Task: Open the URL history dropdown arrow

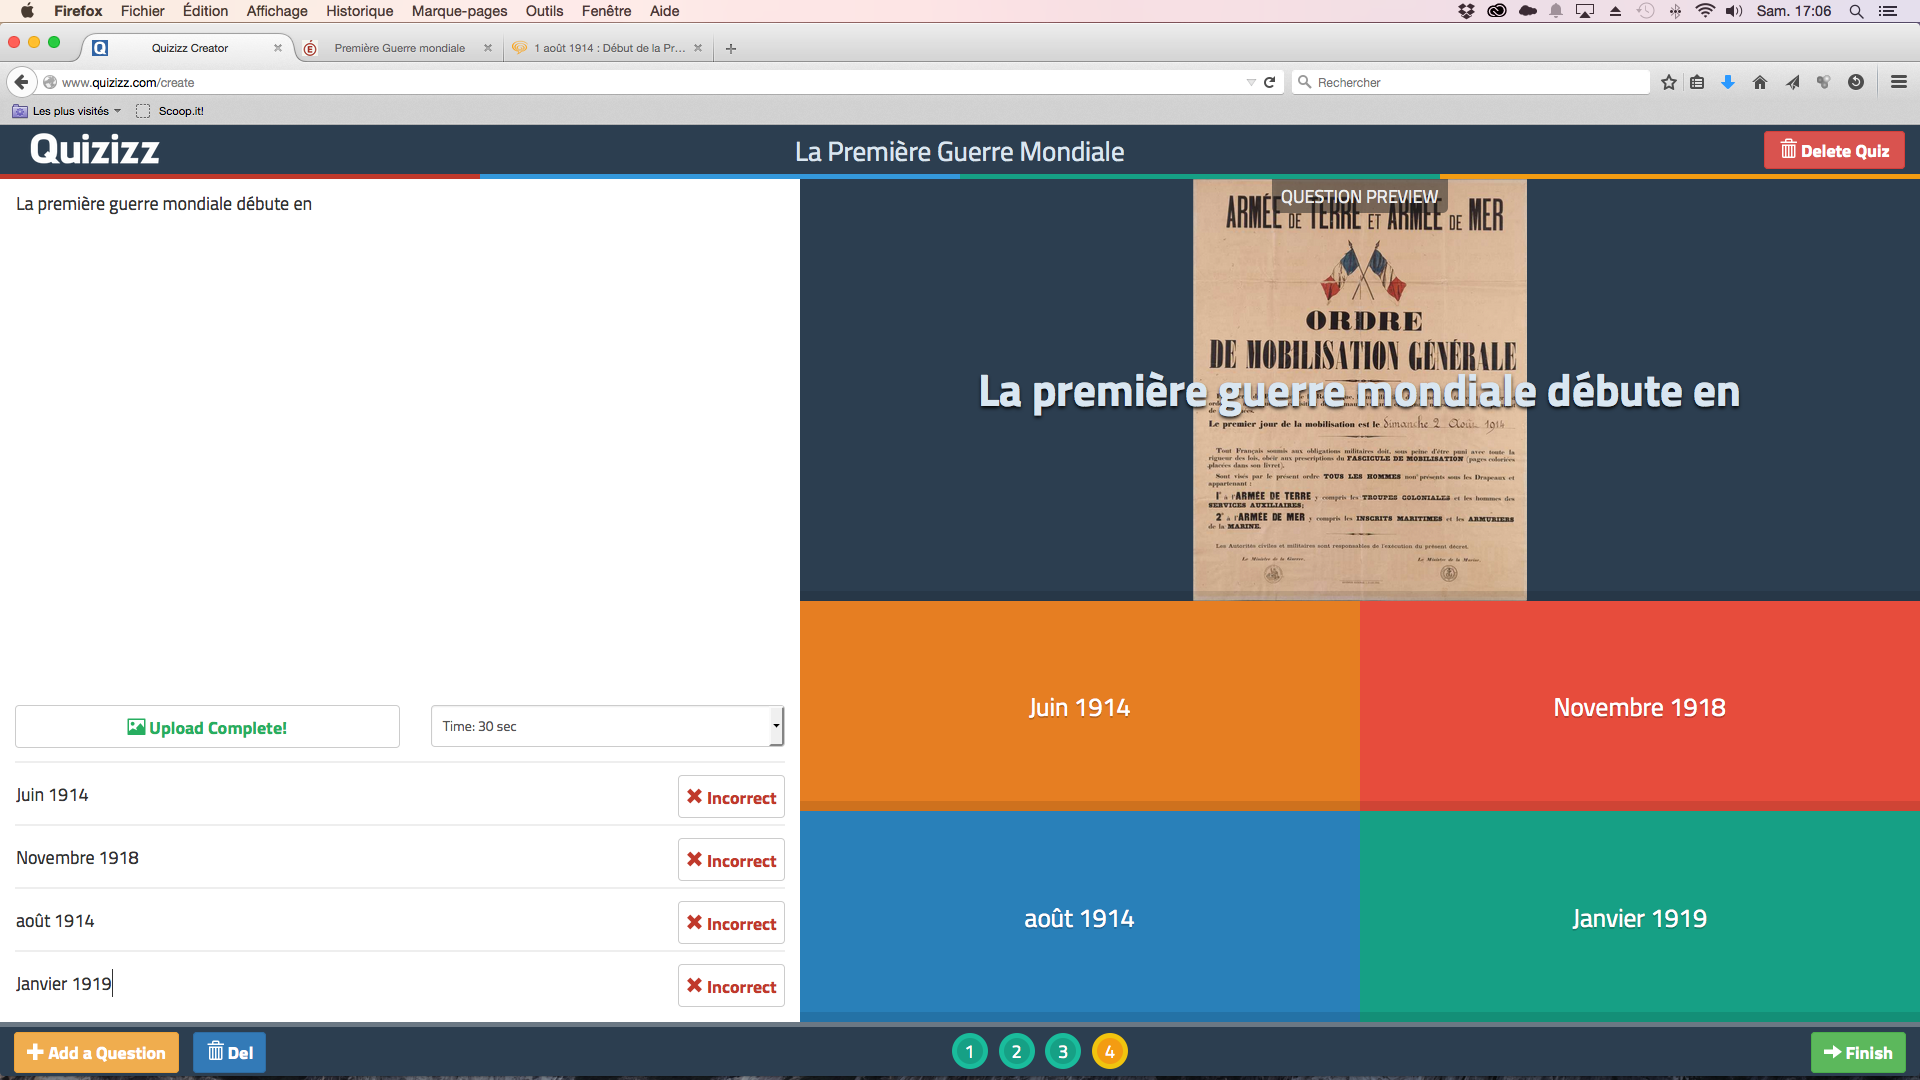Action: [x=1250, y=82]
